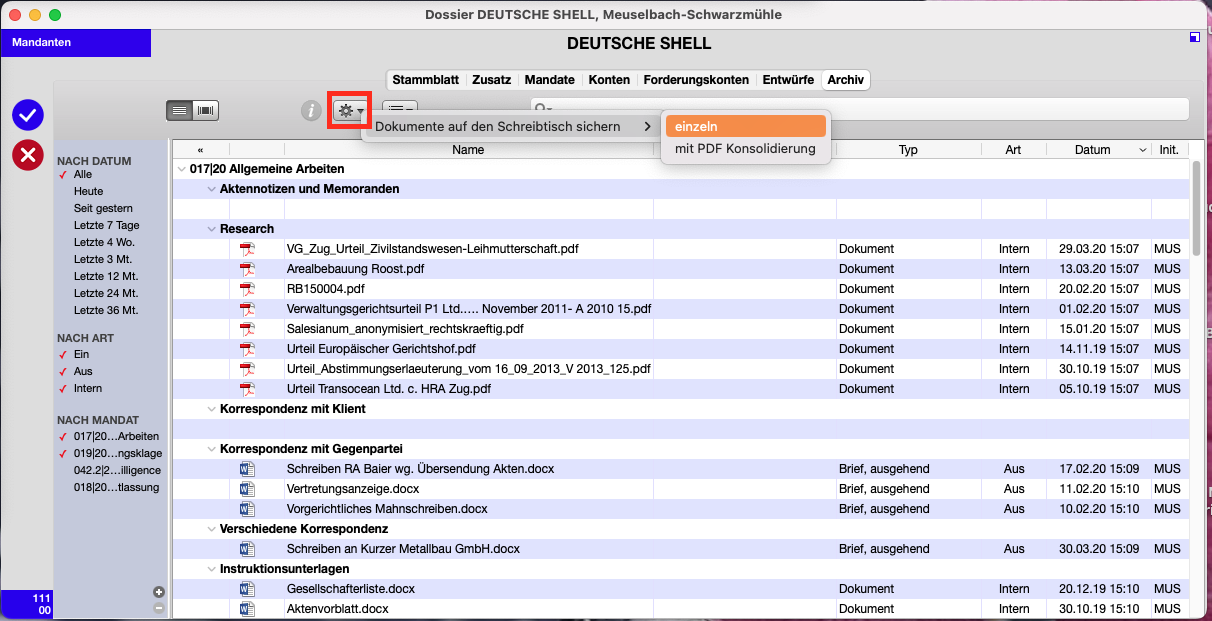This screenshot has width=1212, height=621.
Task: Click Word icon of Schreiben RA Baier document
Action: (x=247, y=469)
